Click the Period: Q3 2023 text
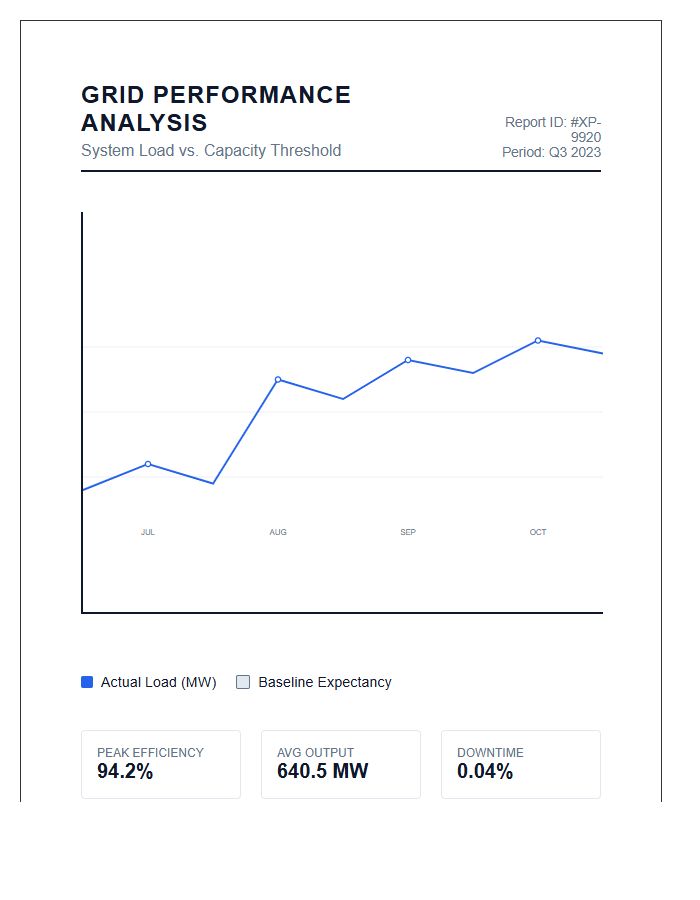The image size is (700, 900). pos(551,152)
